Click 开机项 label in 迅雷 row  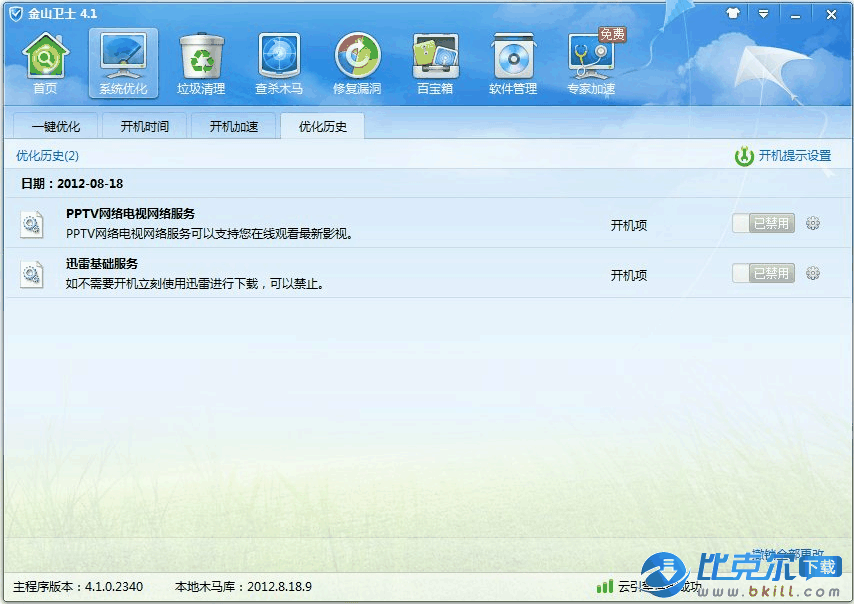629,276
